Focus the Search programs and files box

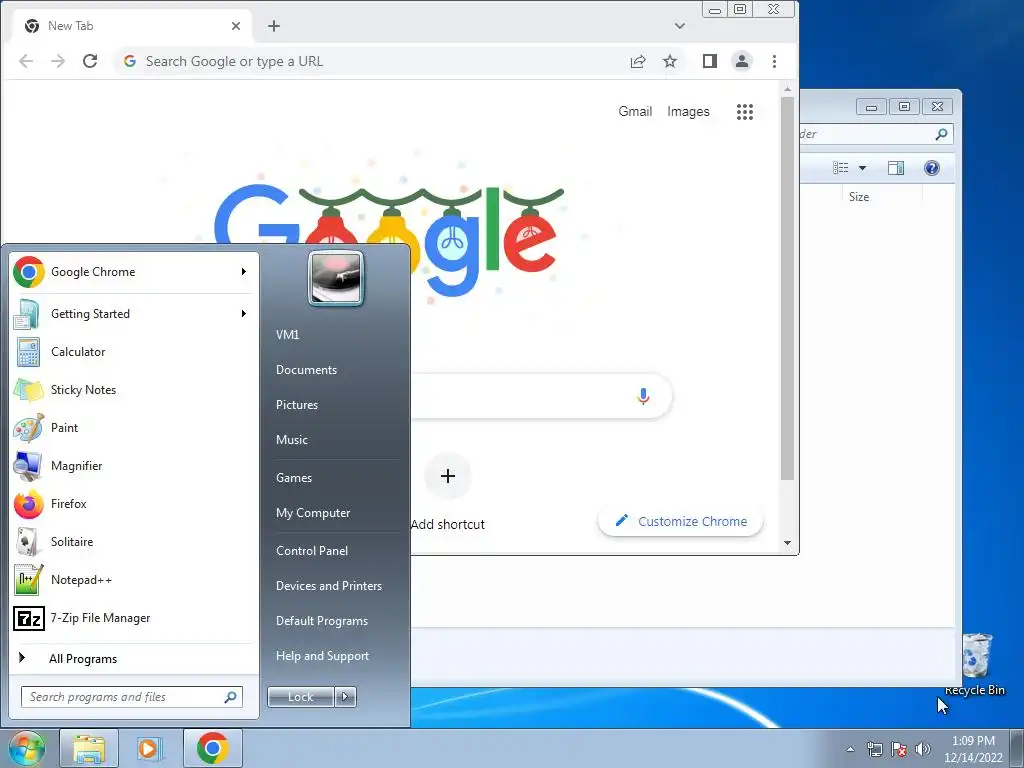(131, 697)
